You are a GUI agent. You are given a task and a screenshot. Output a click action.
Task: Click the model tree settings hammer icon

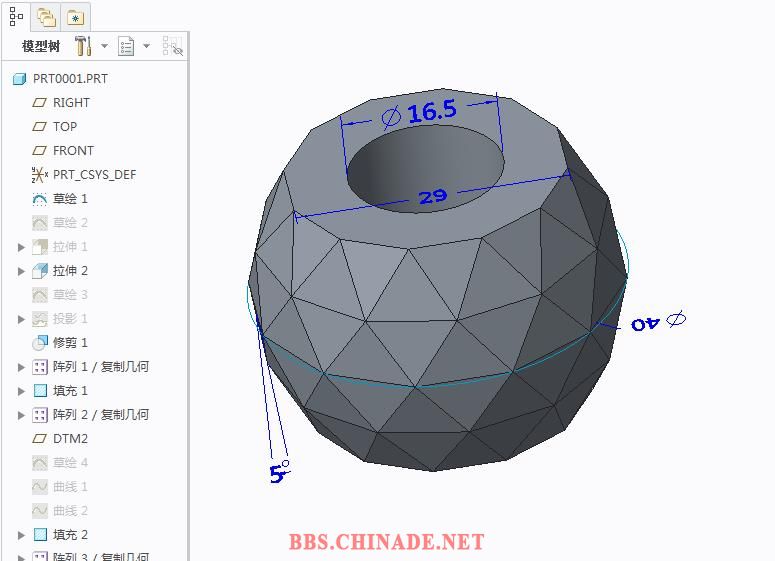[83, 46]
